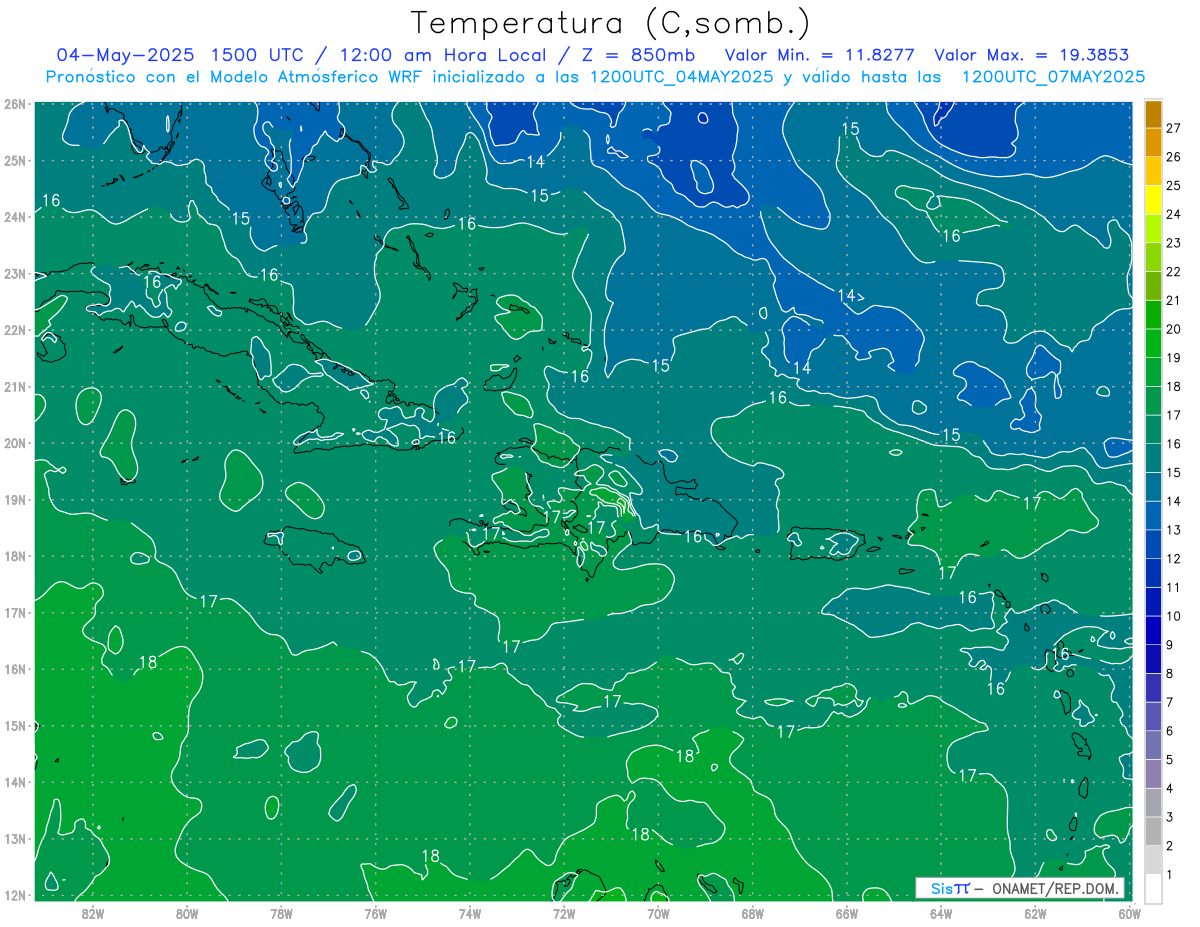Click the 1 label on the color scale
The image size is (1200, 927).
tap(1170, 875)
